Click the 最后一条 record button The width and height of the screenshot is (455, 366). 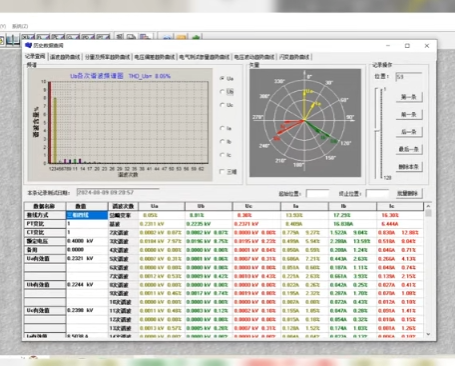pos(409,149)
